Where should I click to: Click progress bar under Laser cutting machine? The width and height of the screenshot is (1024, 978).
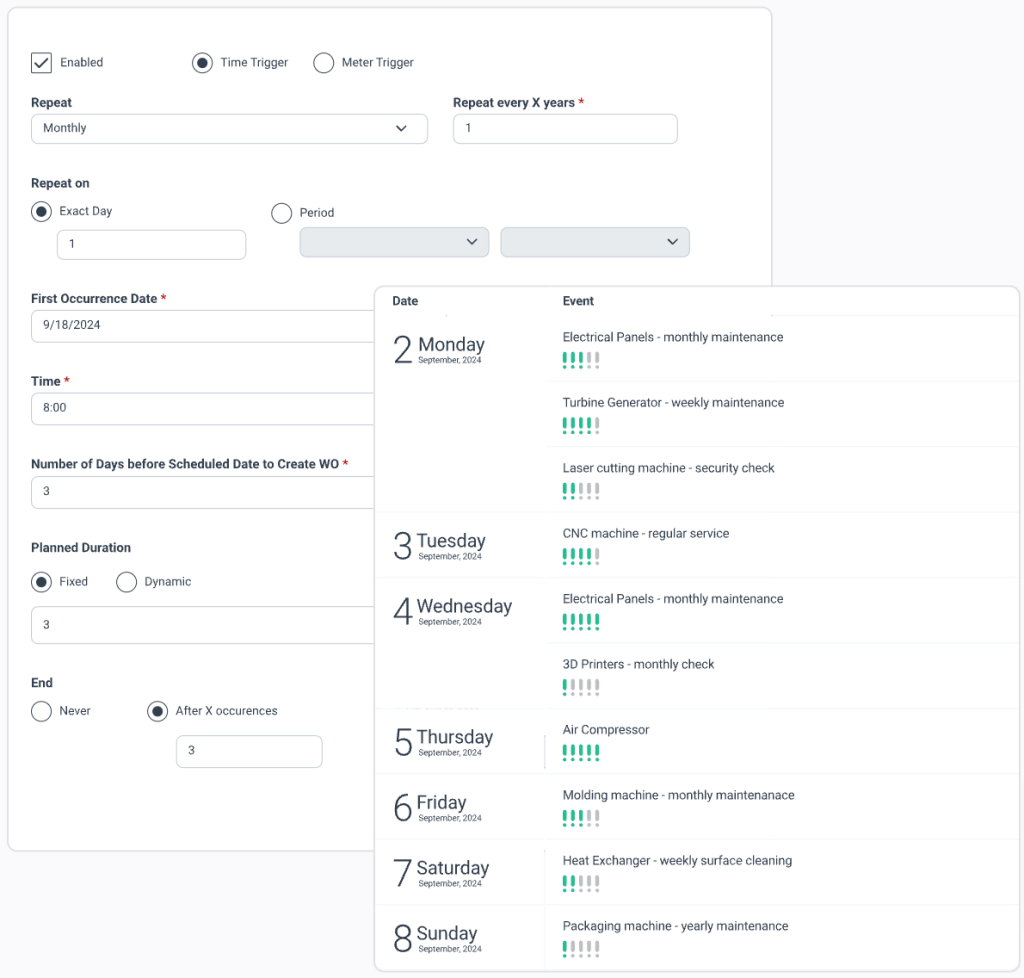[x=581, y=490]
